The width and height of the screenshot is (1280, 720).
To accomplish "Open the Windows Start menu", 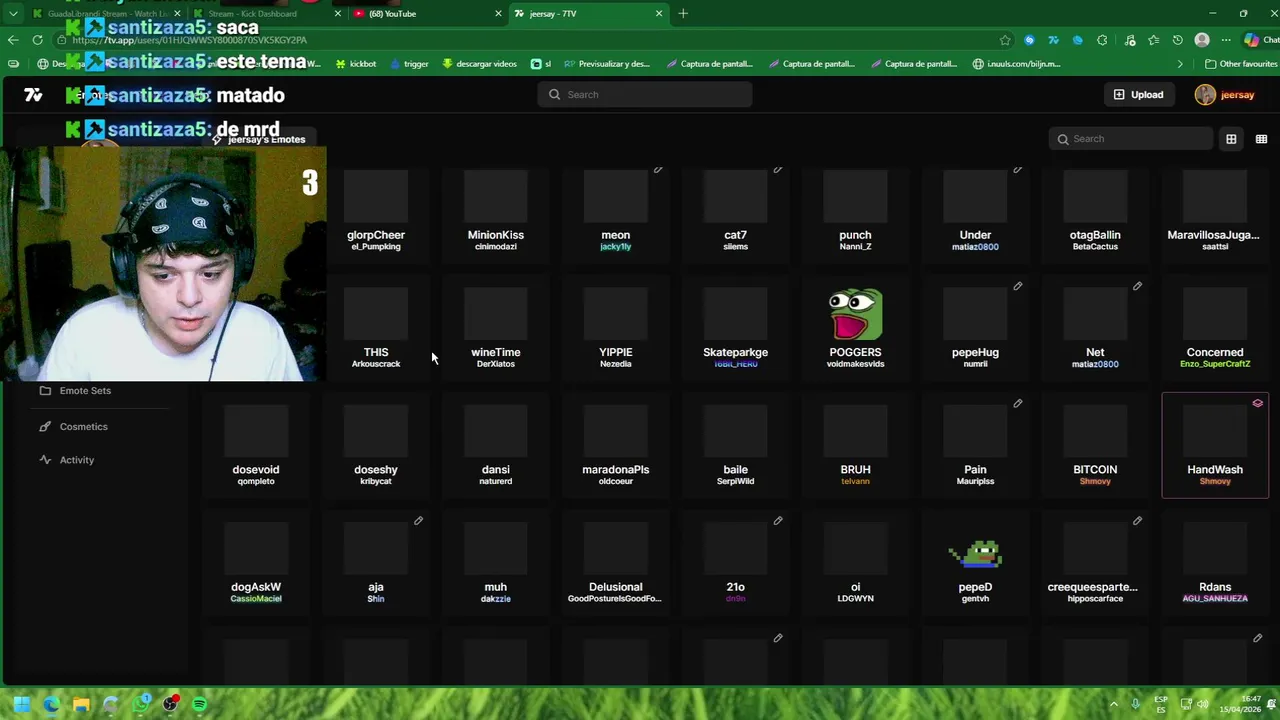I will coord(21,704).
